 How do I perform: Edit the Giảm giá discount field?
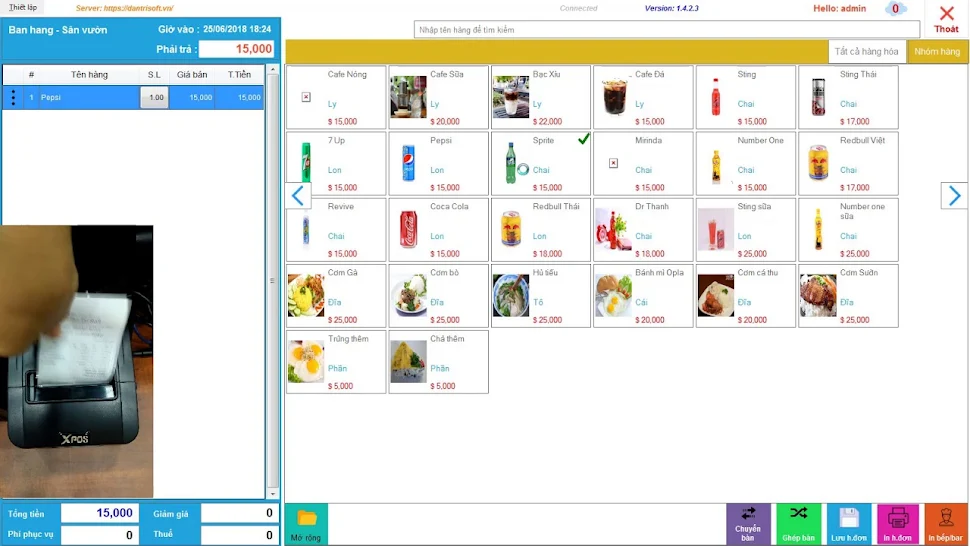click(x=238, y=513)
